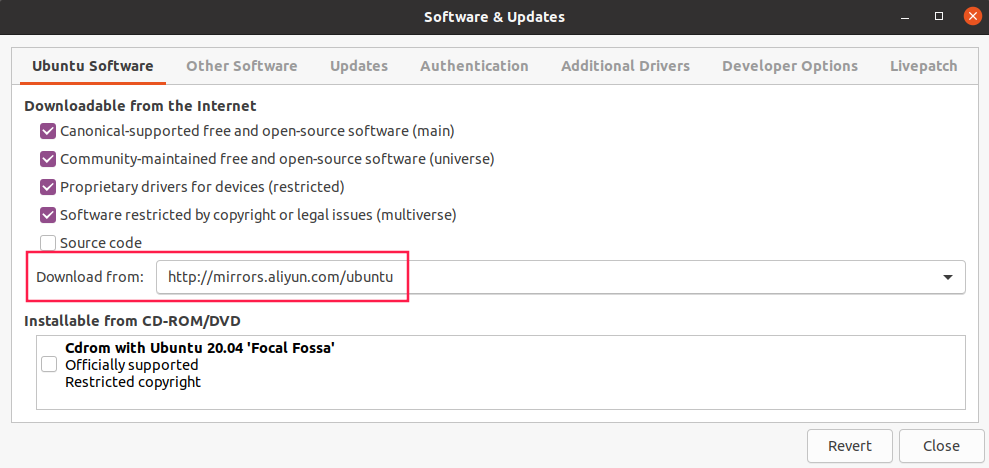Viewport: 989px width, 468px height.
Task: Click the 'Restricted copyright' text
Action: 133,382
